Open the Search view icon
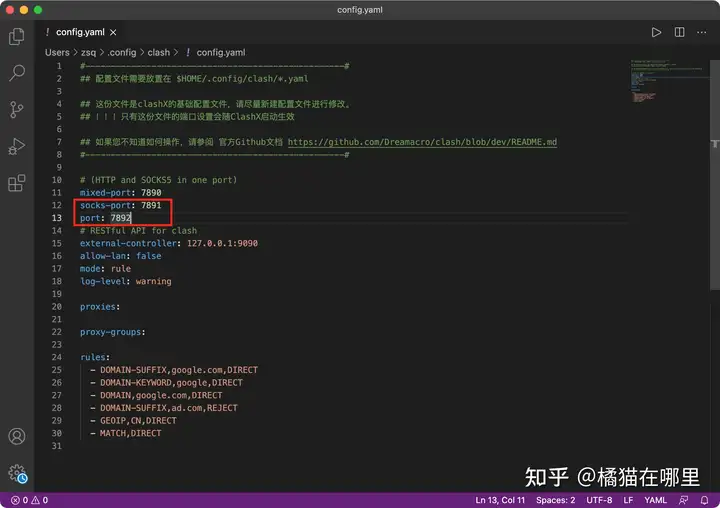The image size is (720, 508). tap(17, 73)
